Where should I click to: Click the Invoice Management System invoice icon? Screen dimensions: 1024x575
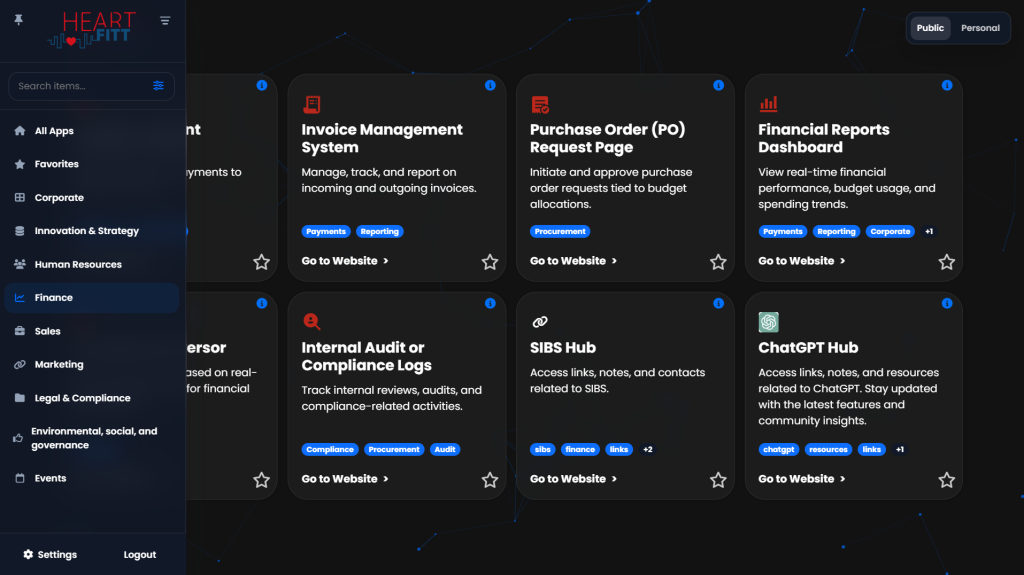click(312, 105)
